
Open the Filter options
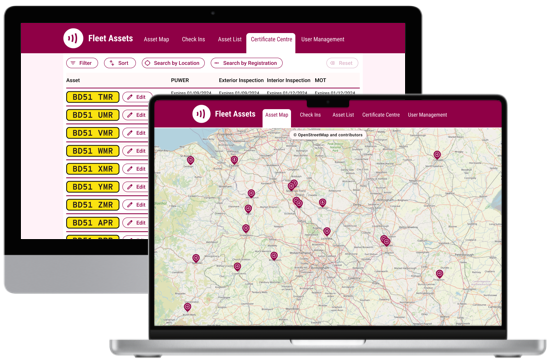coord(82,63)
